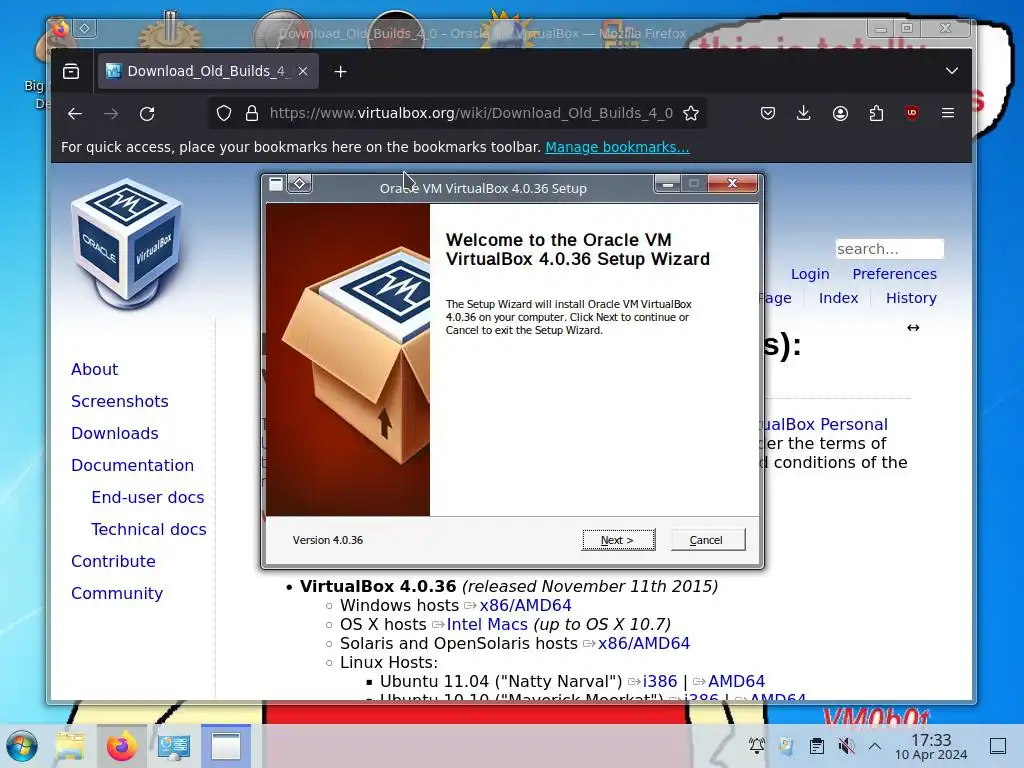The height and width of the screenshot is (768, 1024).
Task: Switch to setup window taskbar button
Action: pos(226,746)
